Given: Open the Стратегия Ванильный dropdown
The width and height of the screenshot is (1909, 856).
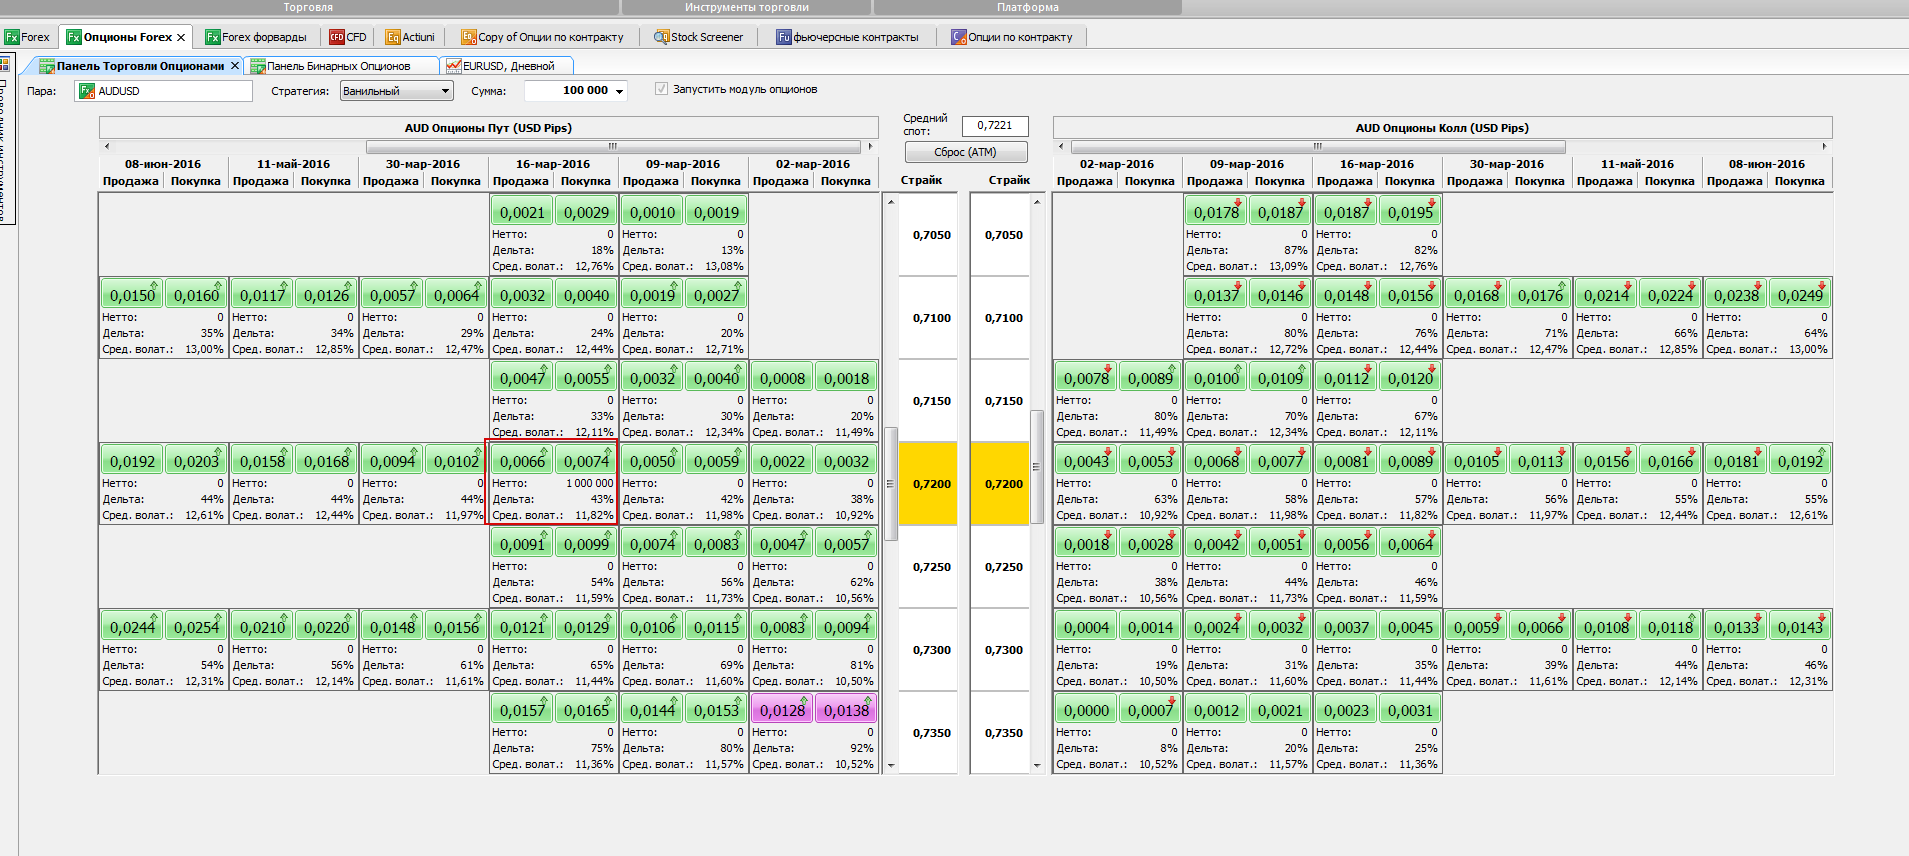Looking at the screenshot, I should [397, 91].
